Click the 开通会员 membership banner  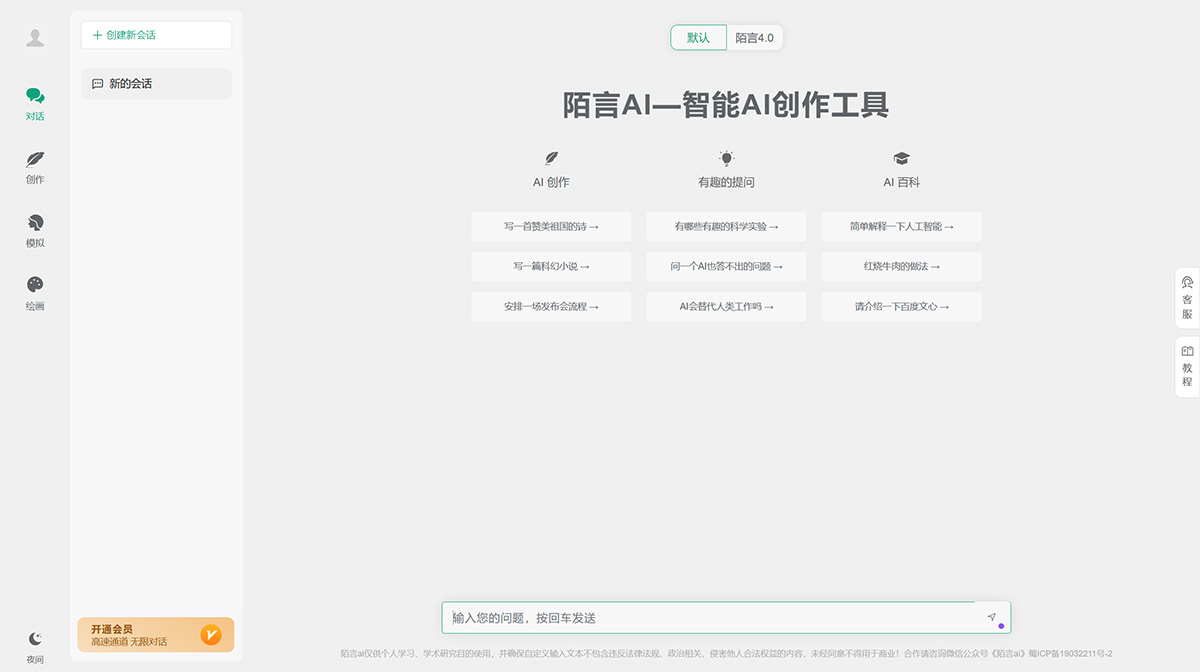tap(155, 634)
